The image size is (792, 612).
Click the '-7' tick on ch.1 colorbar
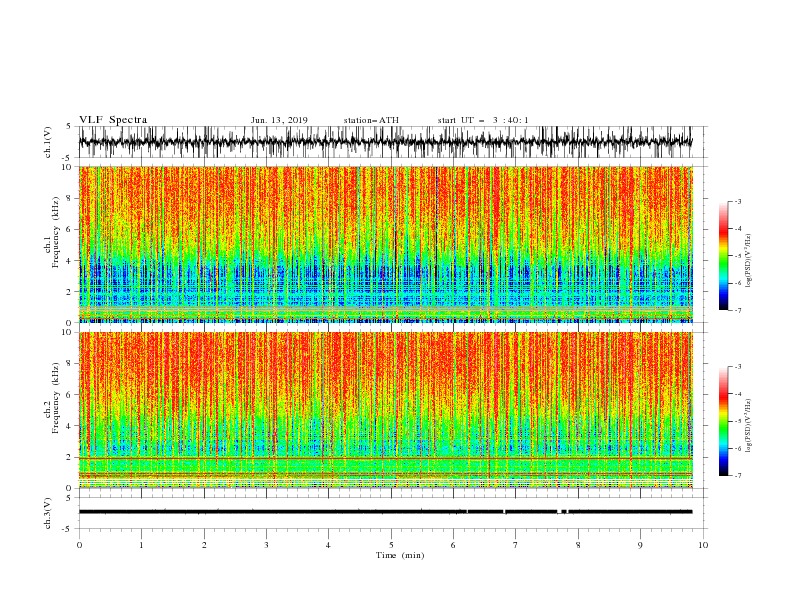[x=737, y=311]
